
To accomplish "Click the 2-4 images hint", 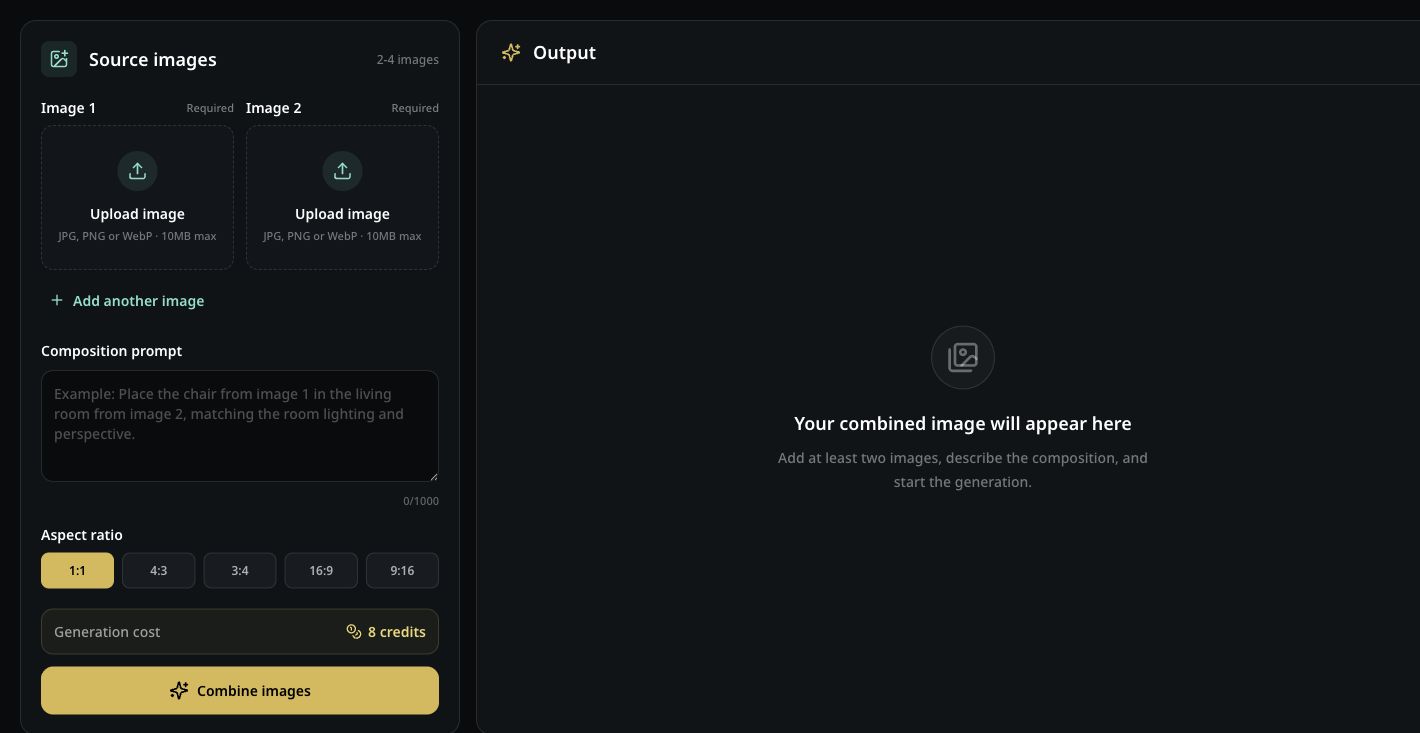I will click(407, 60).
